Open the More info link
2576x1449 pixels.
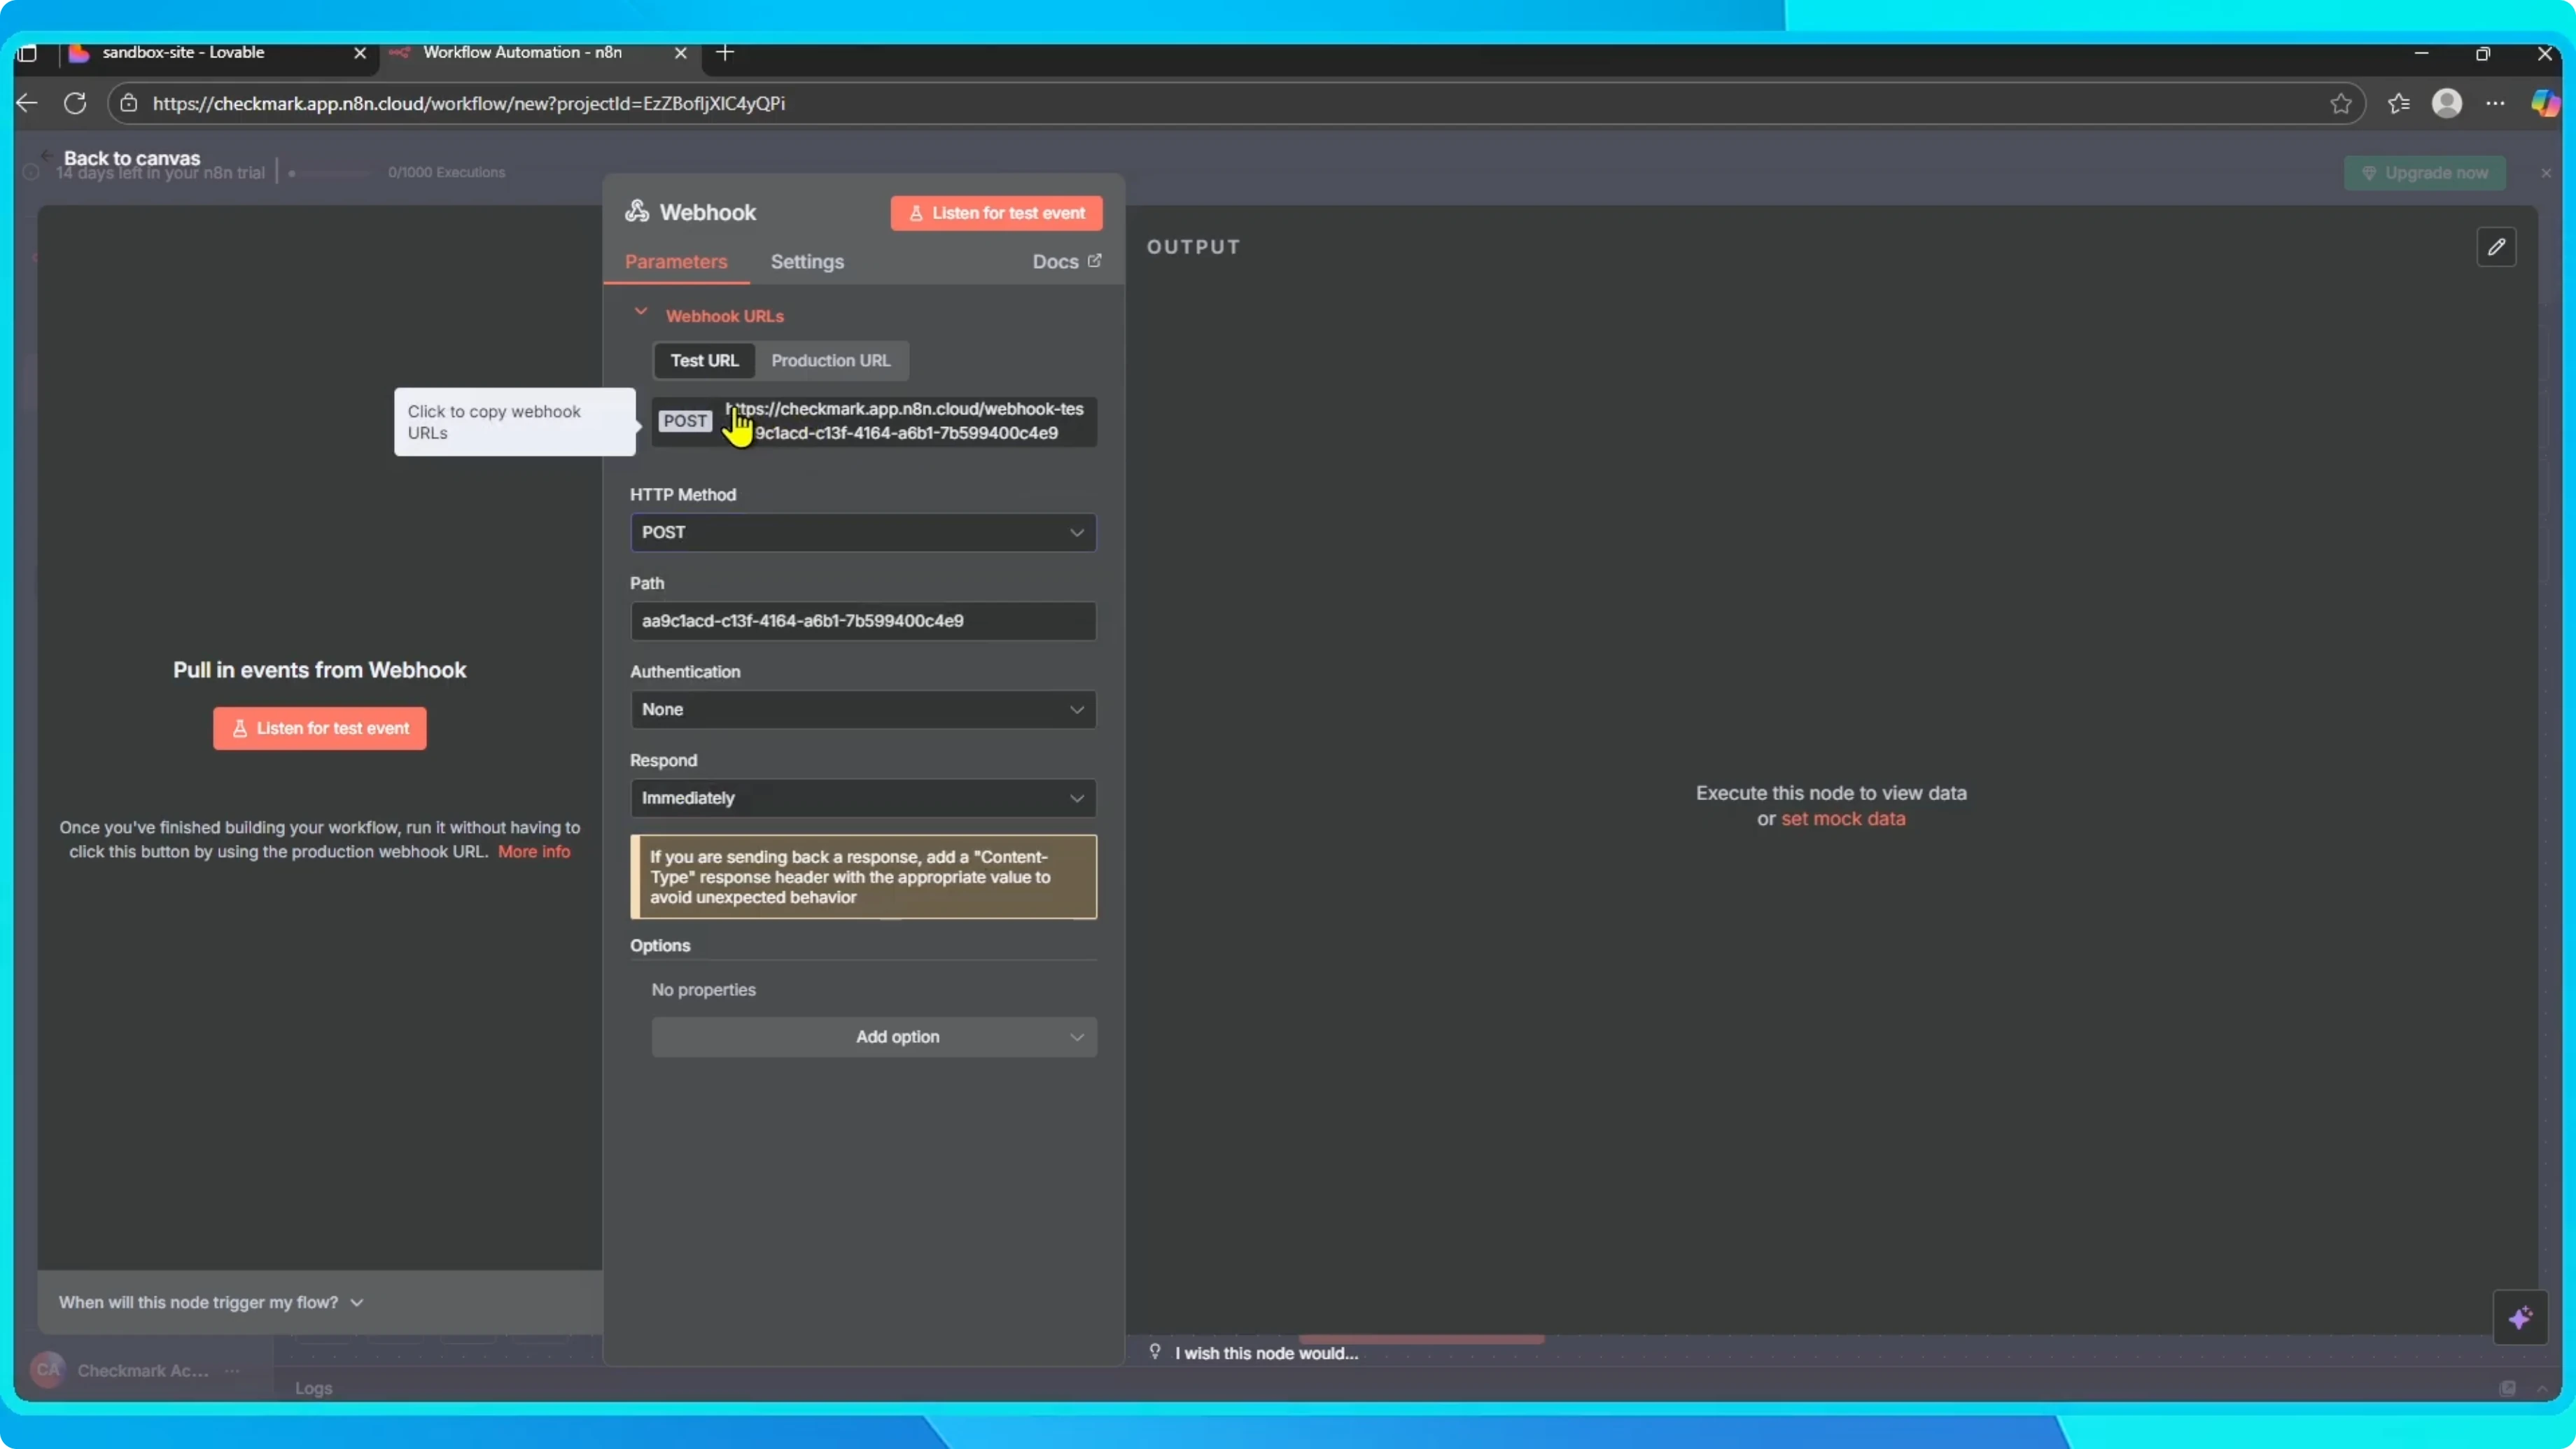pos(534,851)
